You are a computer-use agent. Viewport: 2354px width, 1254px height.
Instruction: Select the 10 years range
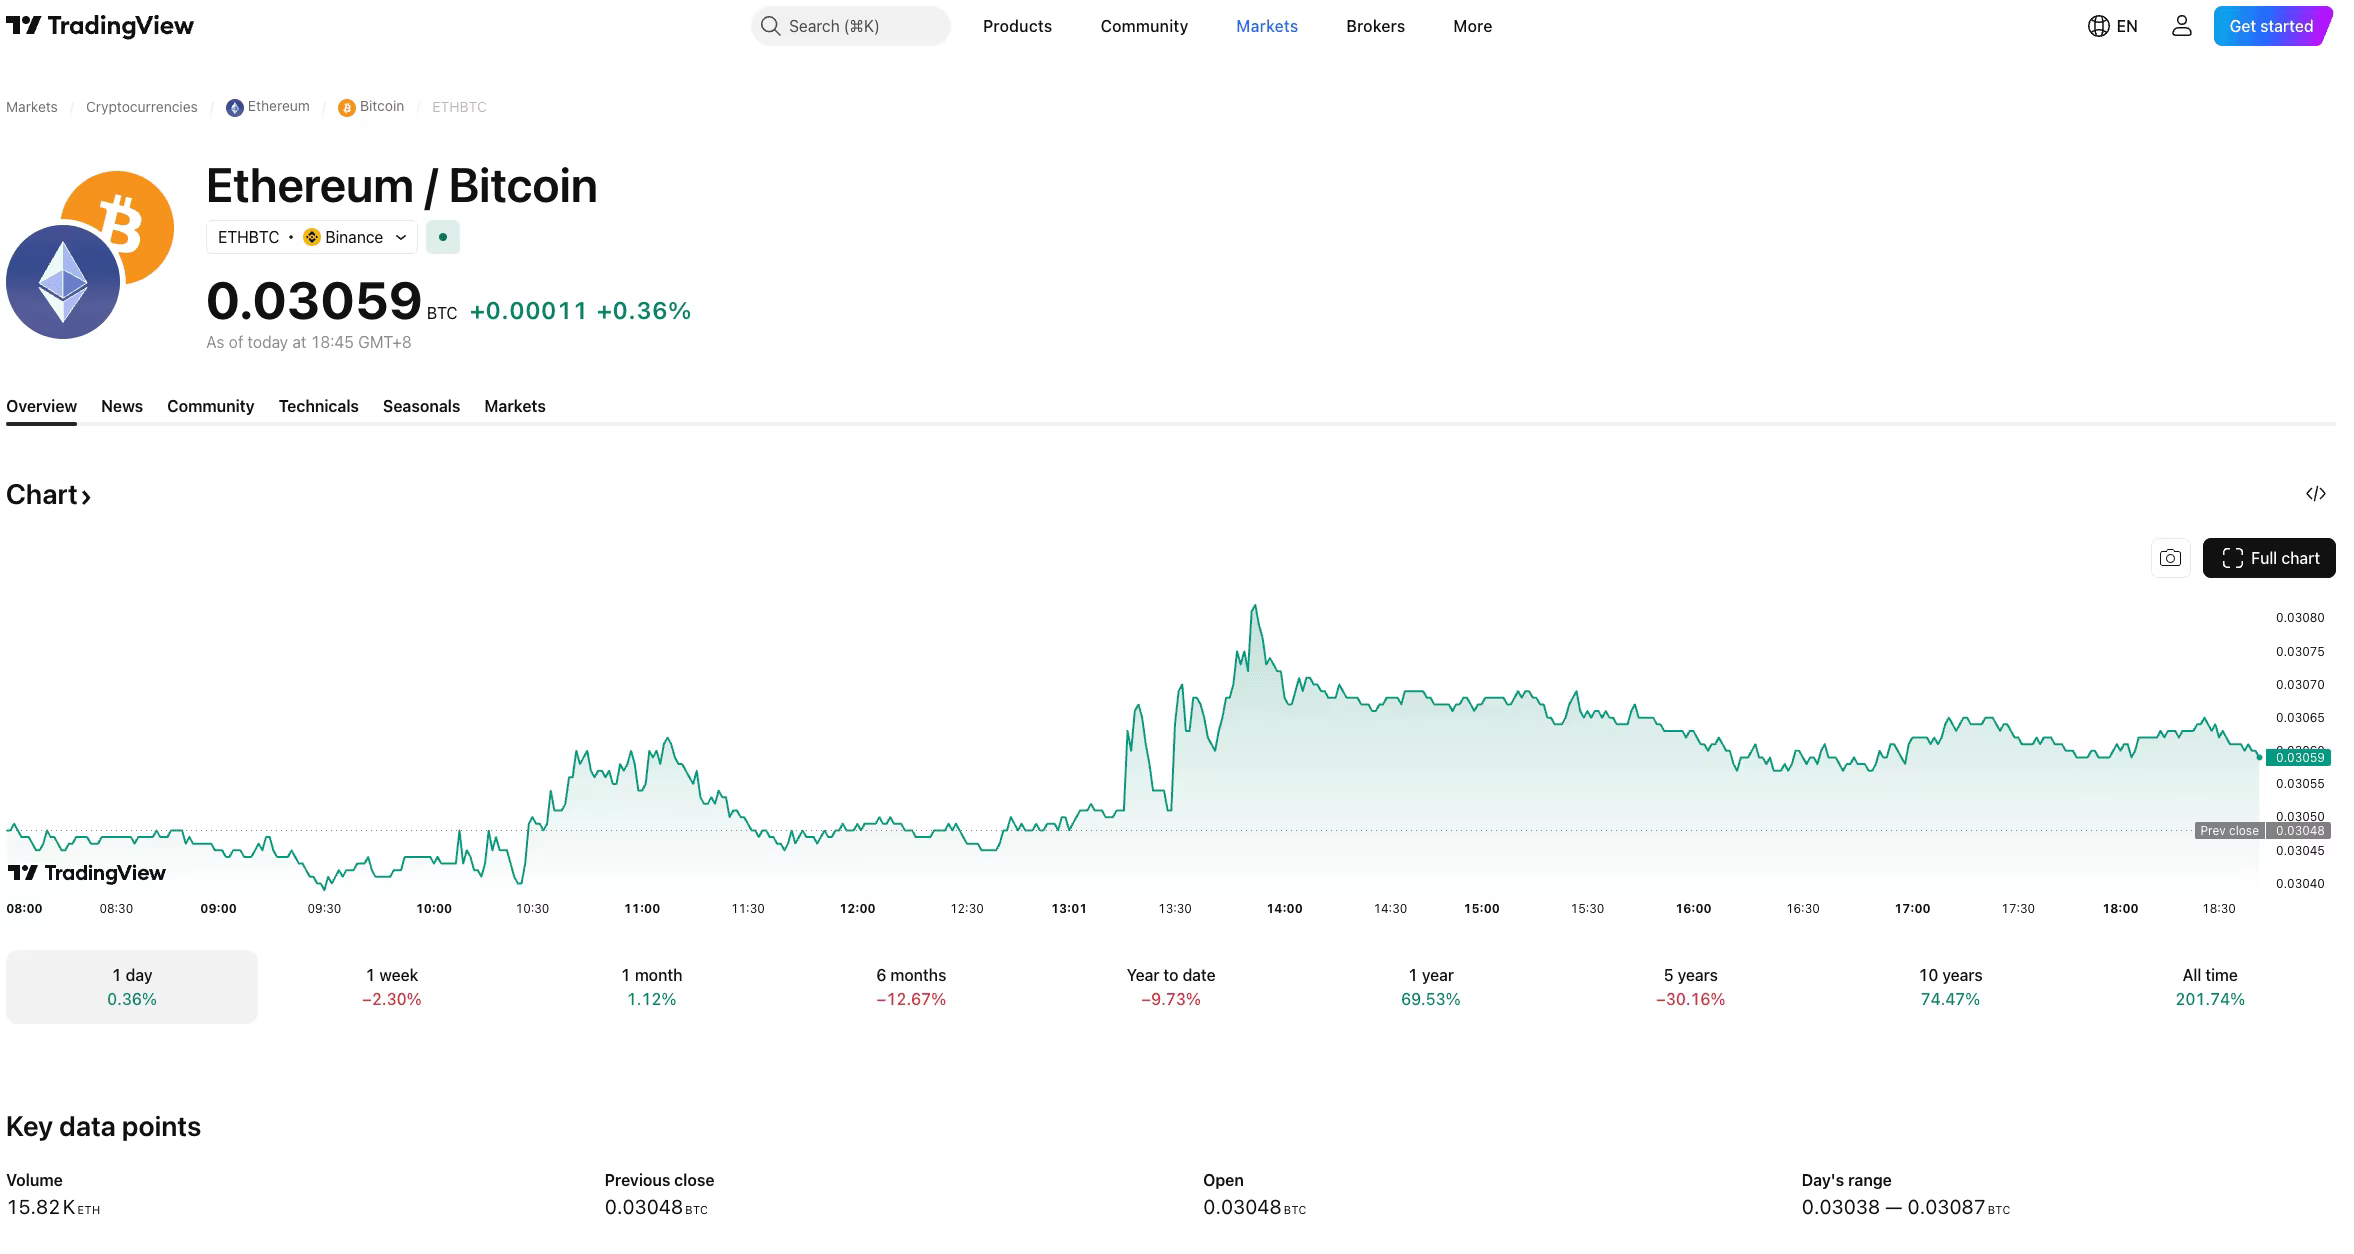(x=1951, y=987)
